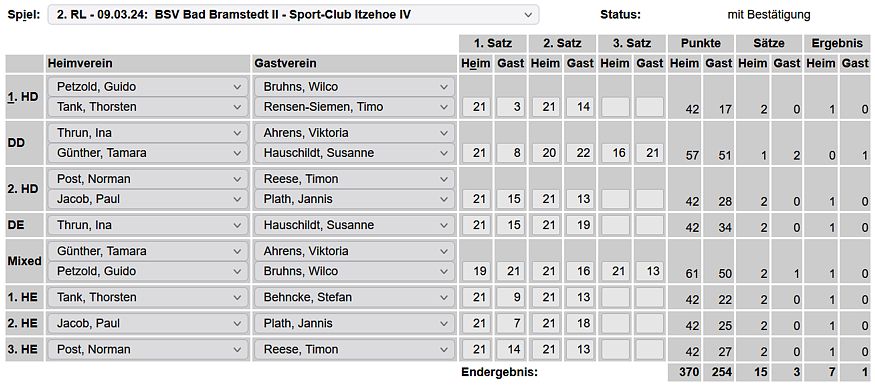Click the 1. HD row label
Screen dimensions: 875x387
point(23,96)
